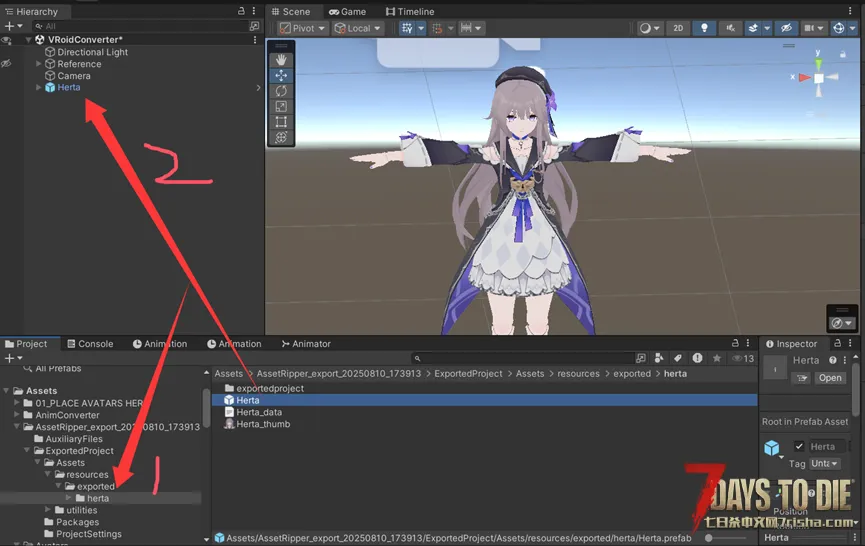Click resources in the Project breadcrumb path

578,373
